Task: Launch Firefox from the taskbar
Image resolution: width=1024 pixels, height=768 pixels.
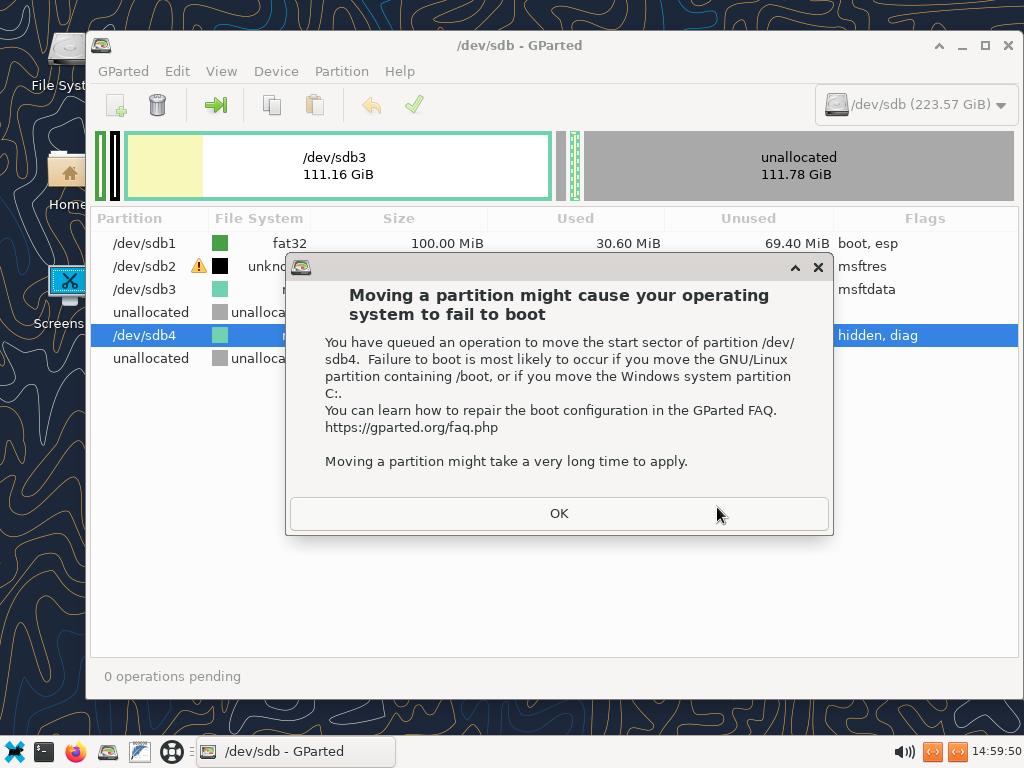Action: (x=76, y=752)
